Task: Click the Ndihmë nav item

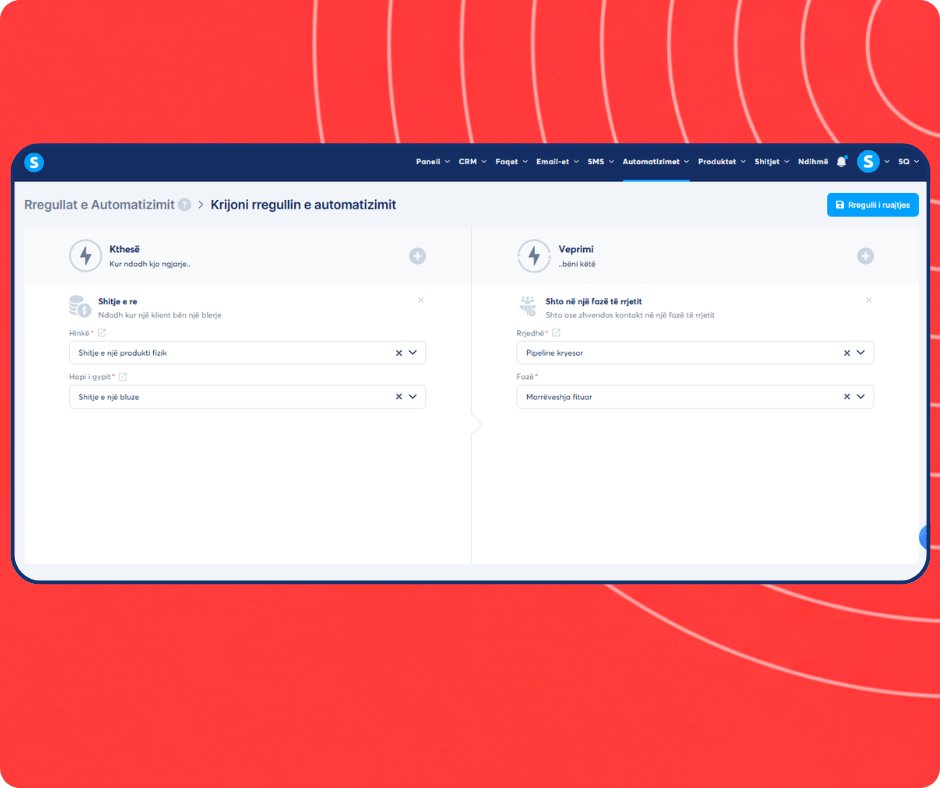Action: point(813,162)
